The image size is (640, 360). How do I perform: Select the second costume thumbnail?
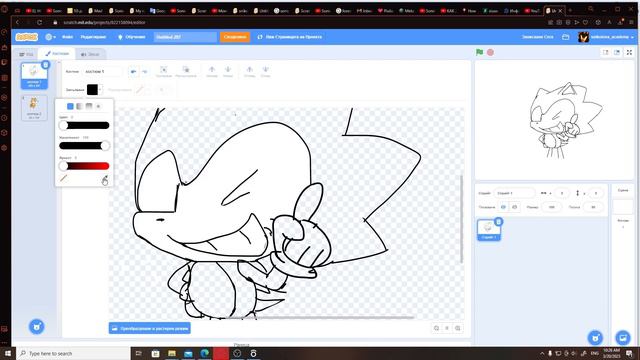pyautogui.click(x=34, y=108)
